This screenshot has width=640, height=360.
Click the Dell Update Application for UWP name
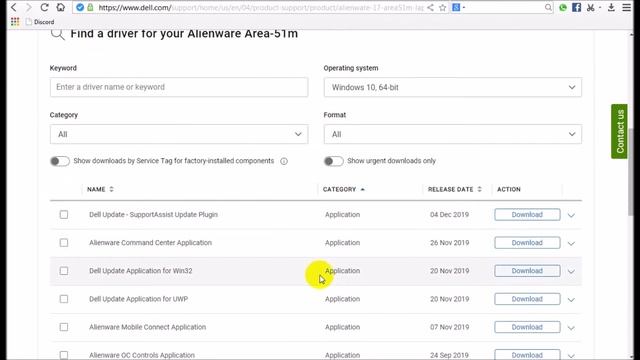click(x=138, y=299)
